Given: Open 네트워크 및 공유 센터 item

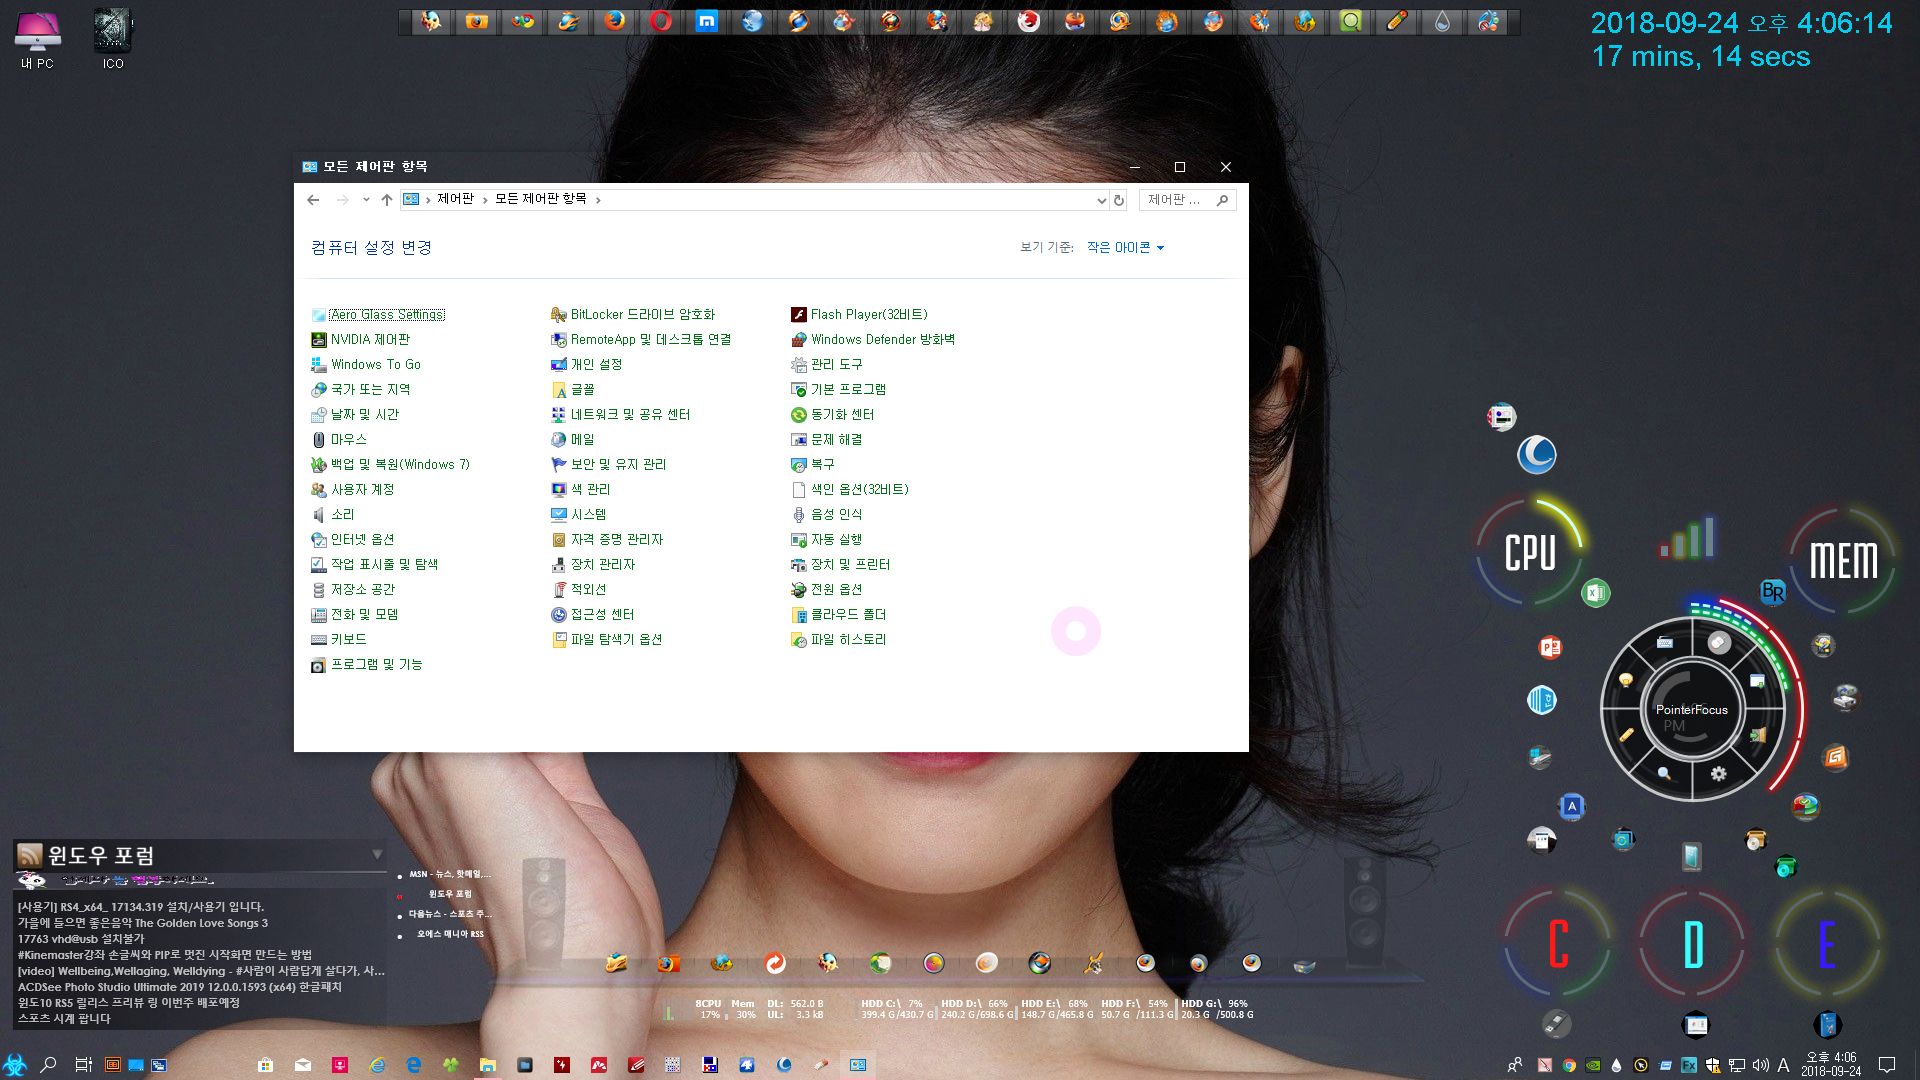Looking at the screenshot, I should (621, 414).
